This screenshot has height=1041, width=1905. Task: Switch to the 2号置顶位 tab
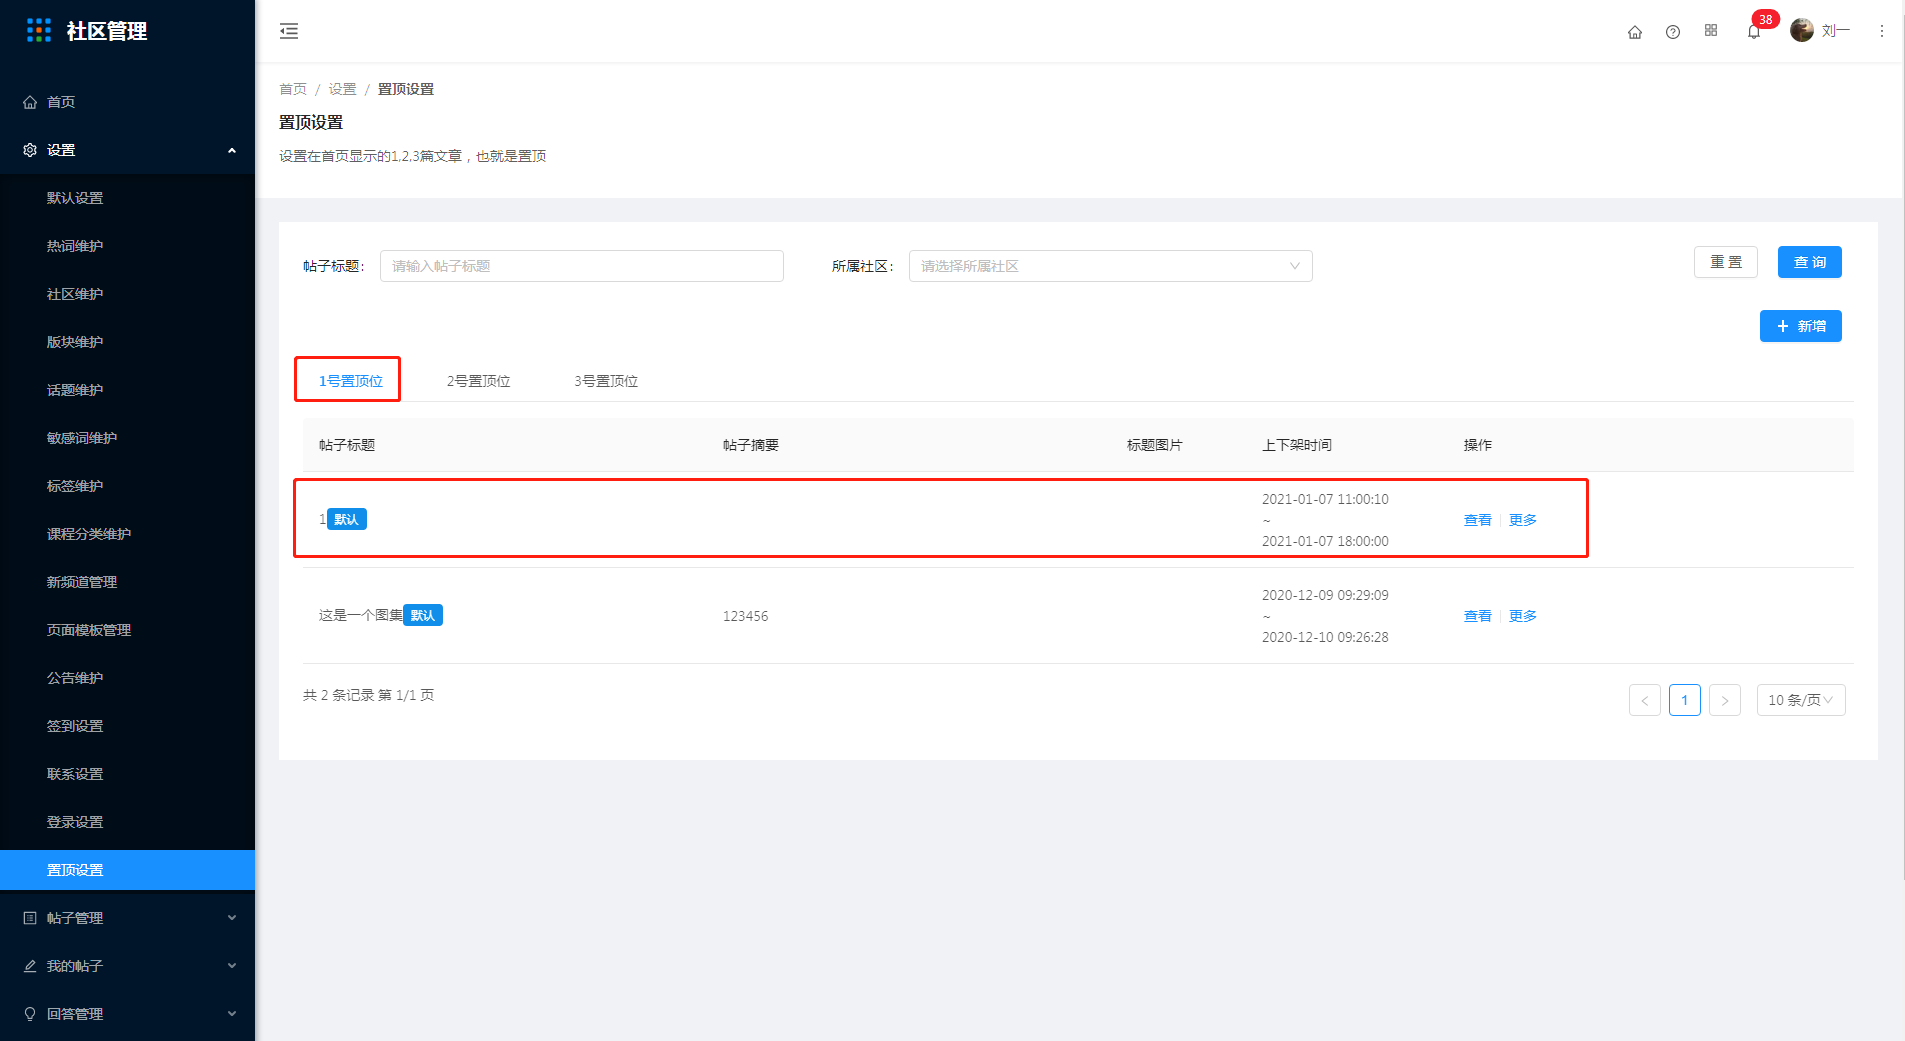[478, 381]
